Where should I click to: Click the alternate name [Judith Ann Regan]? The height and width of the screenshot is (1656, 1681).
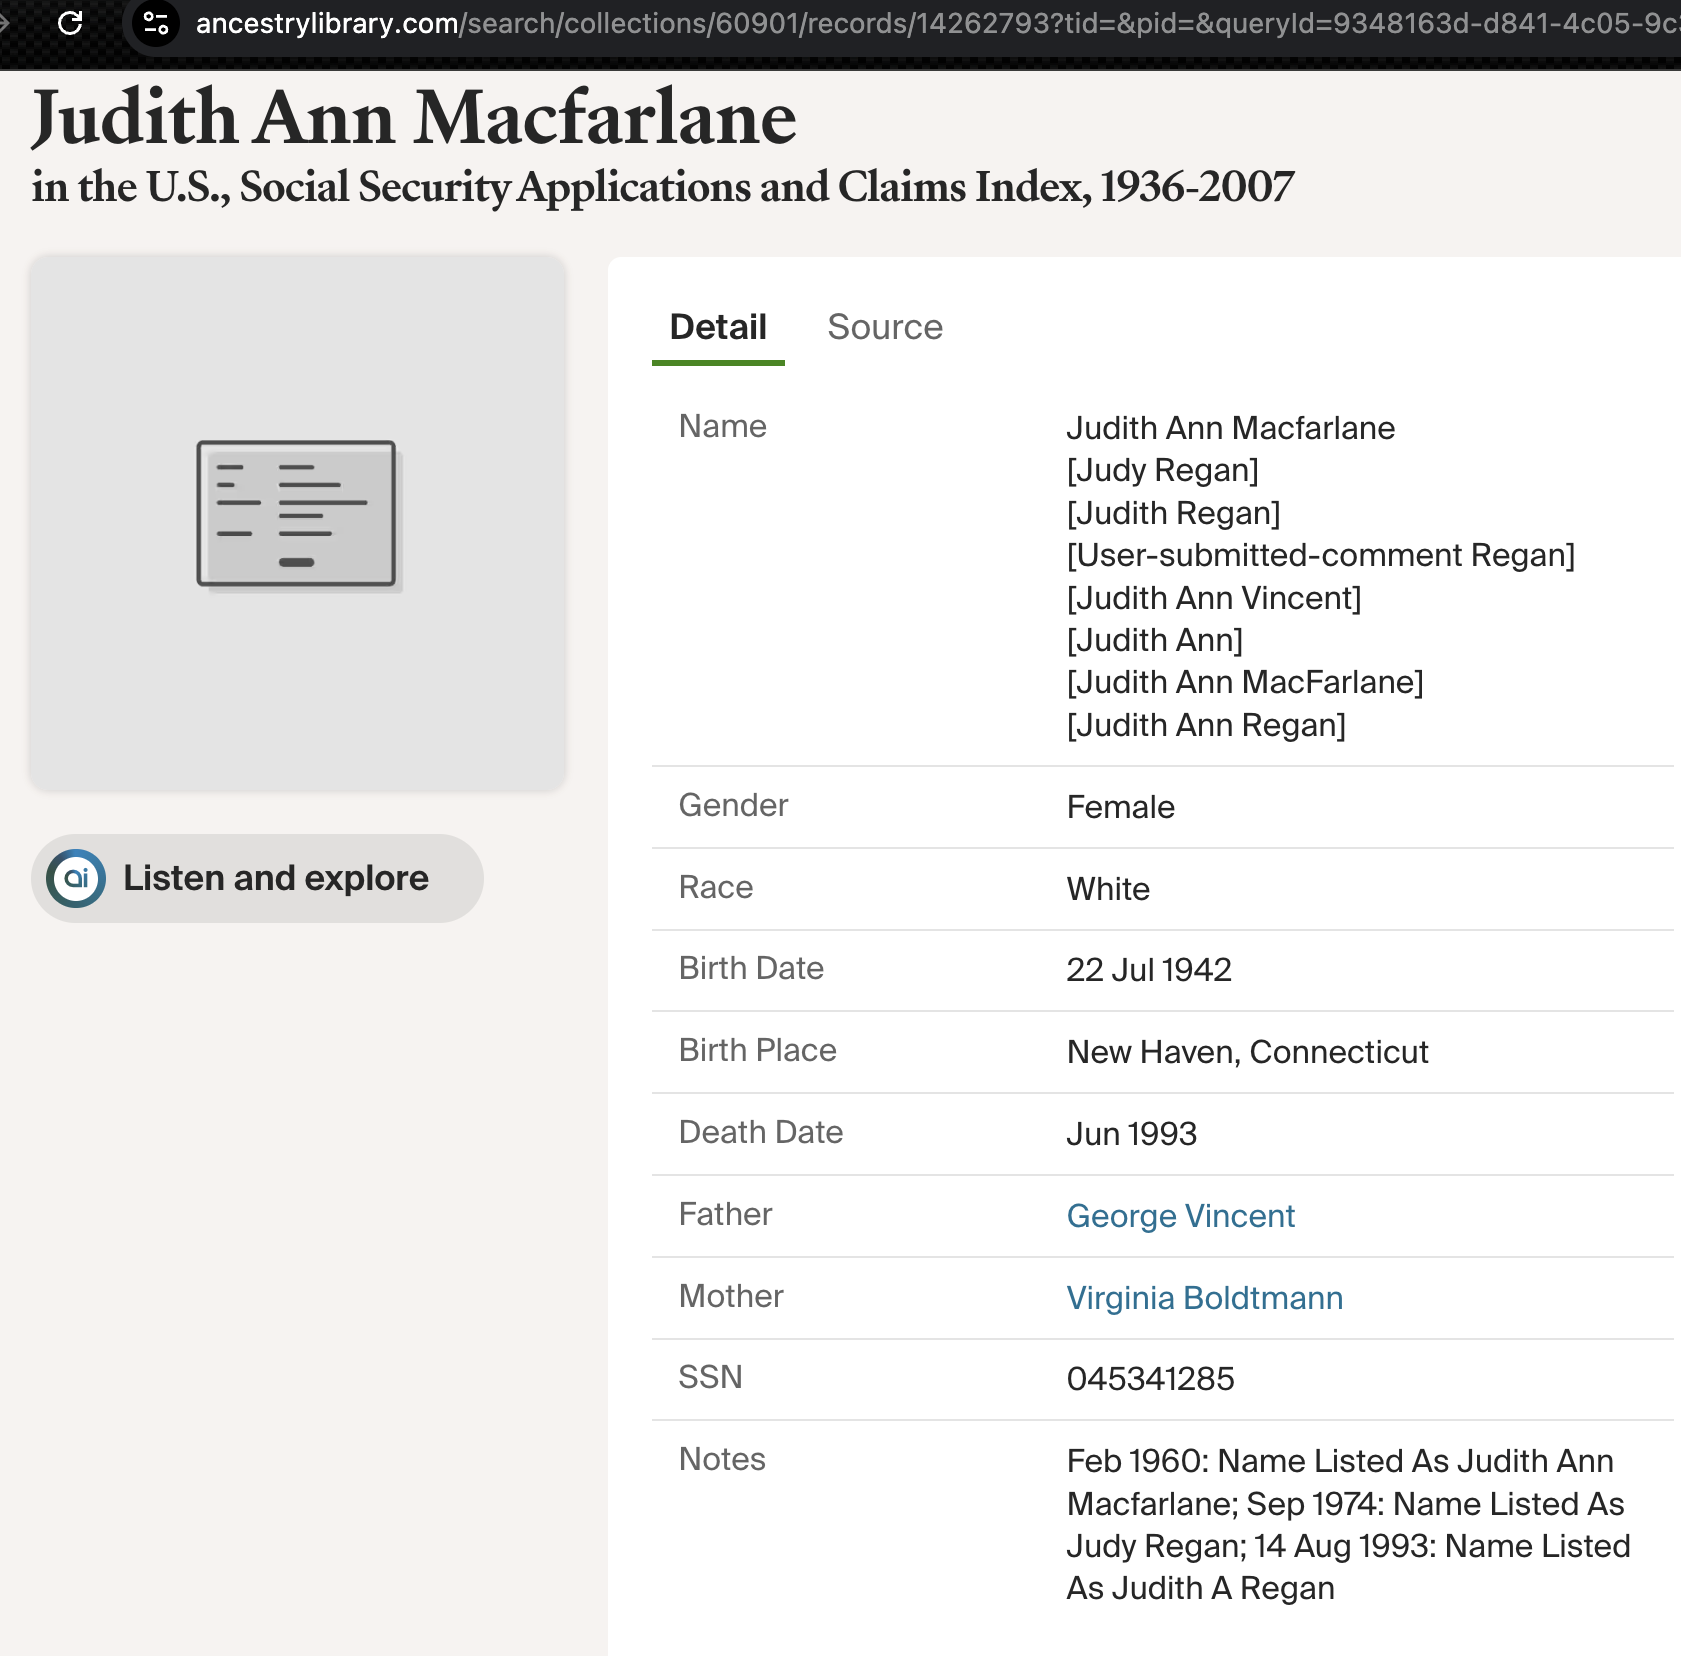[1205, 725]
